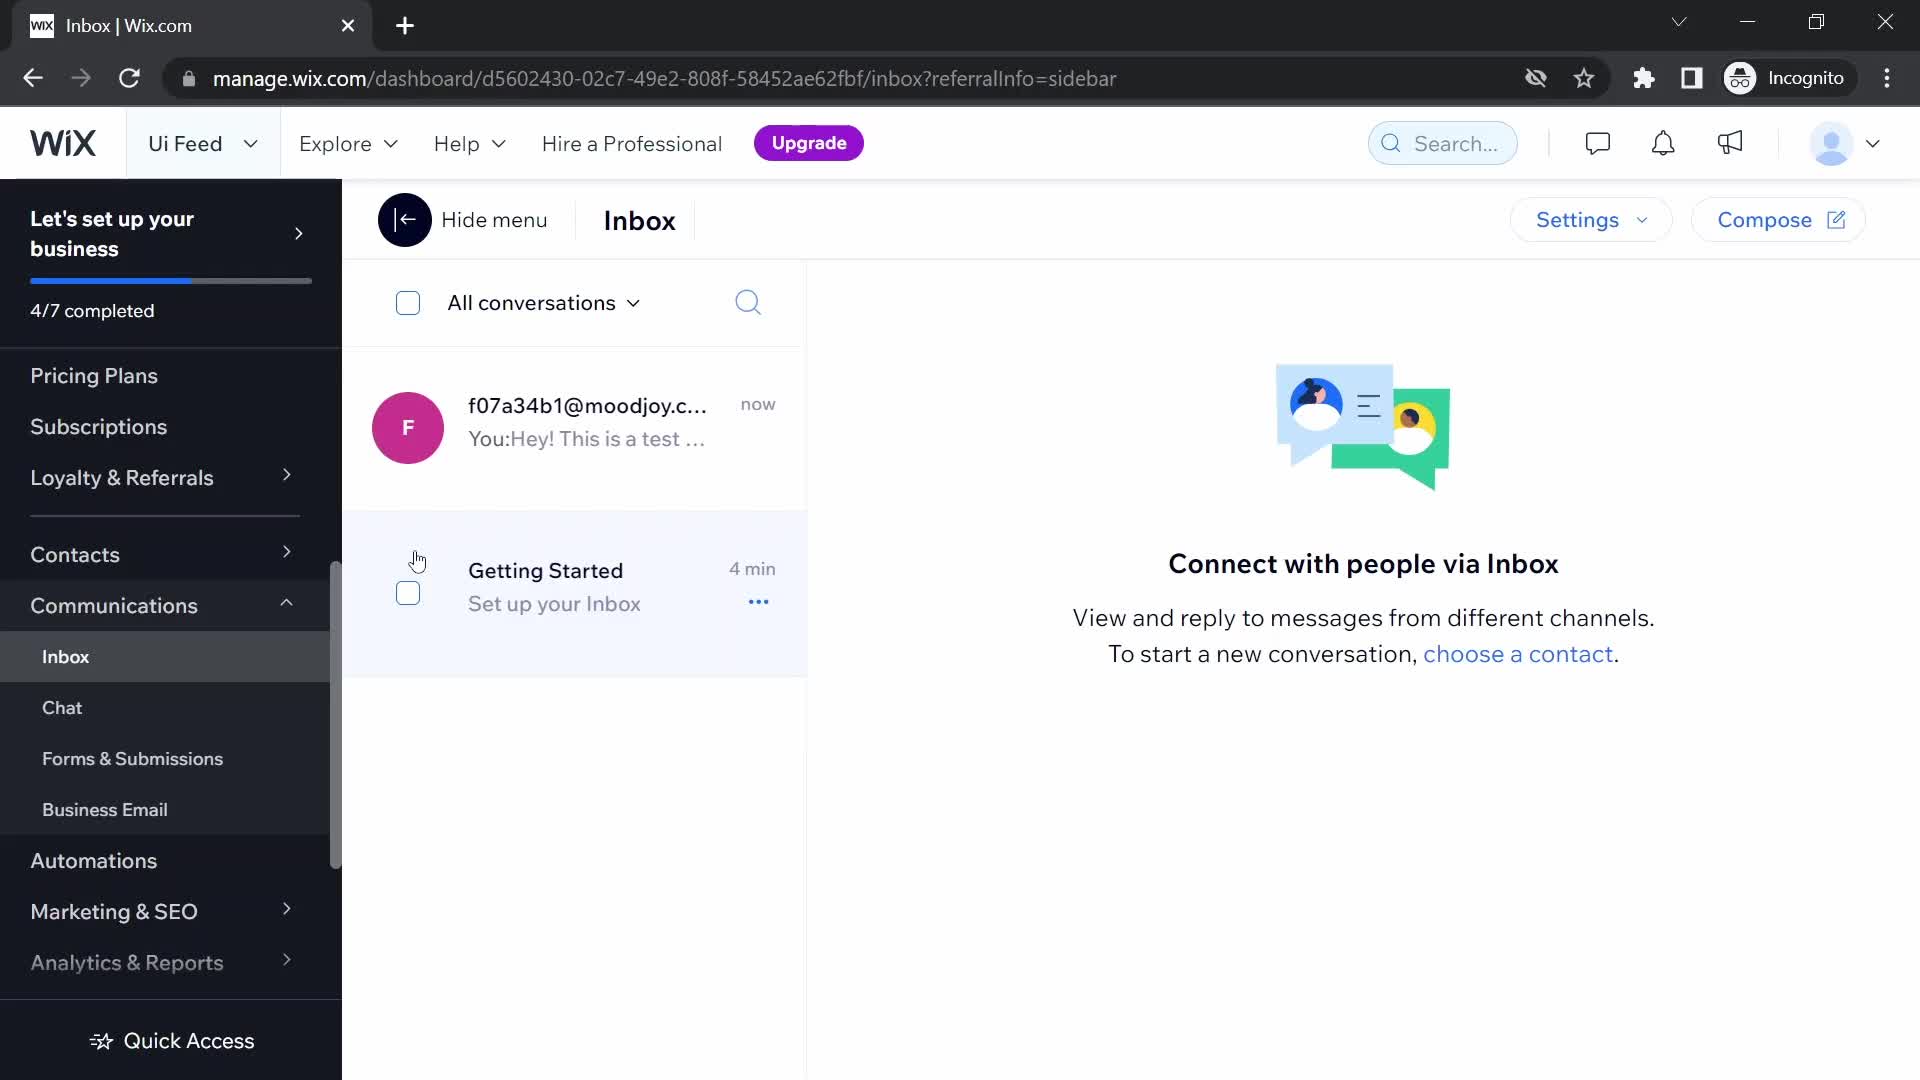Click the top Search field
Image resolution: width=1920 pixels, height=1080 pixels.
1442,143
